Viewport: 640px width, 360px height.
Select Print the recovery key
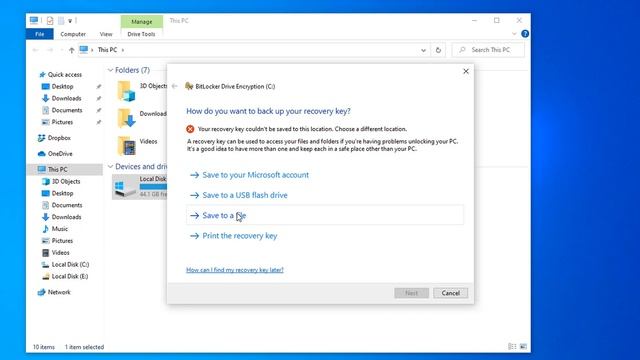tap(240, 236)
